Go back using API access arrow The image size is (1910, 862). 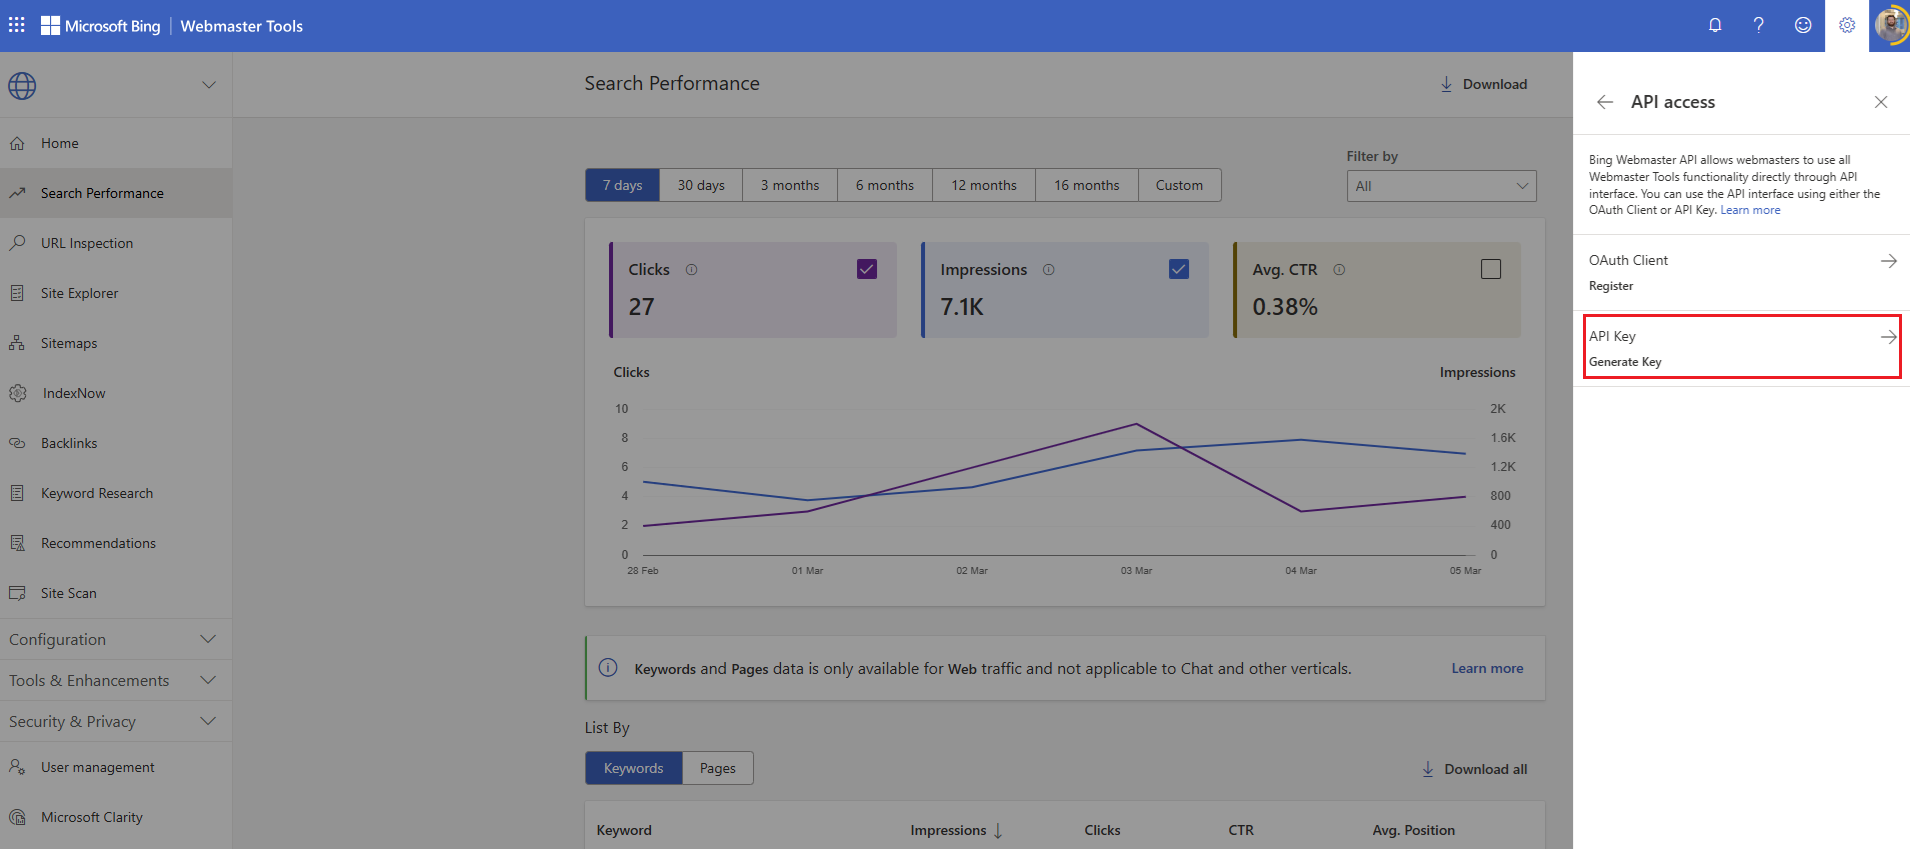tap(1605, 102)
